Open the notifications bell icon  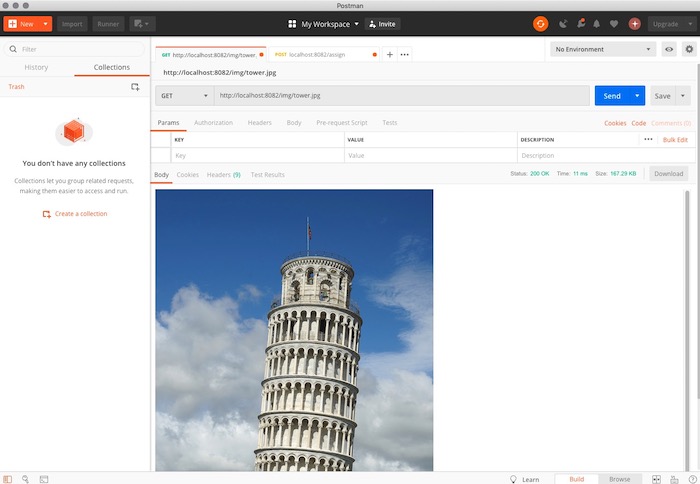coord(596,24)
